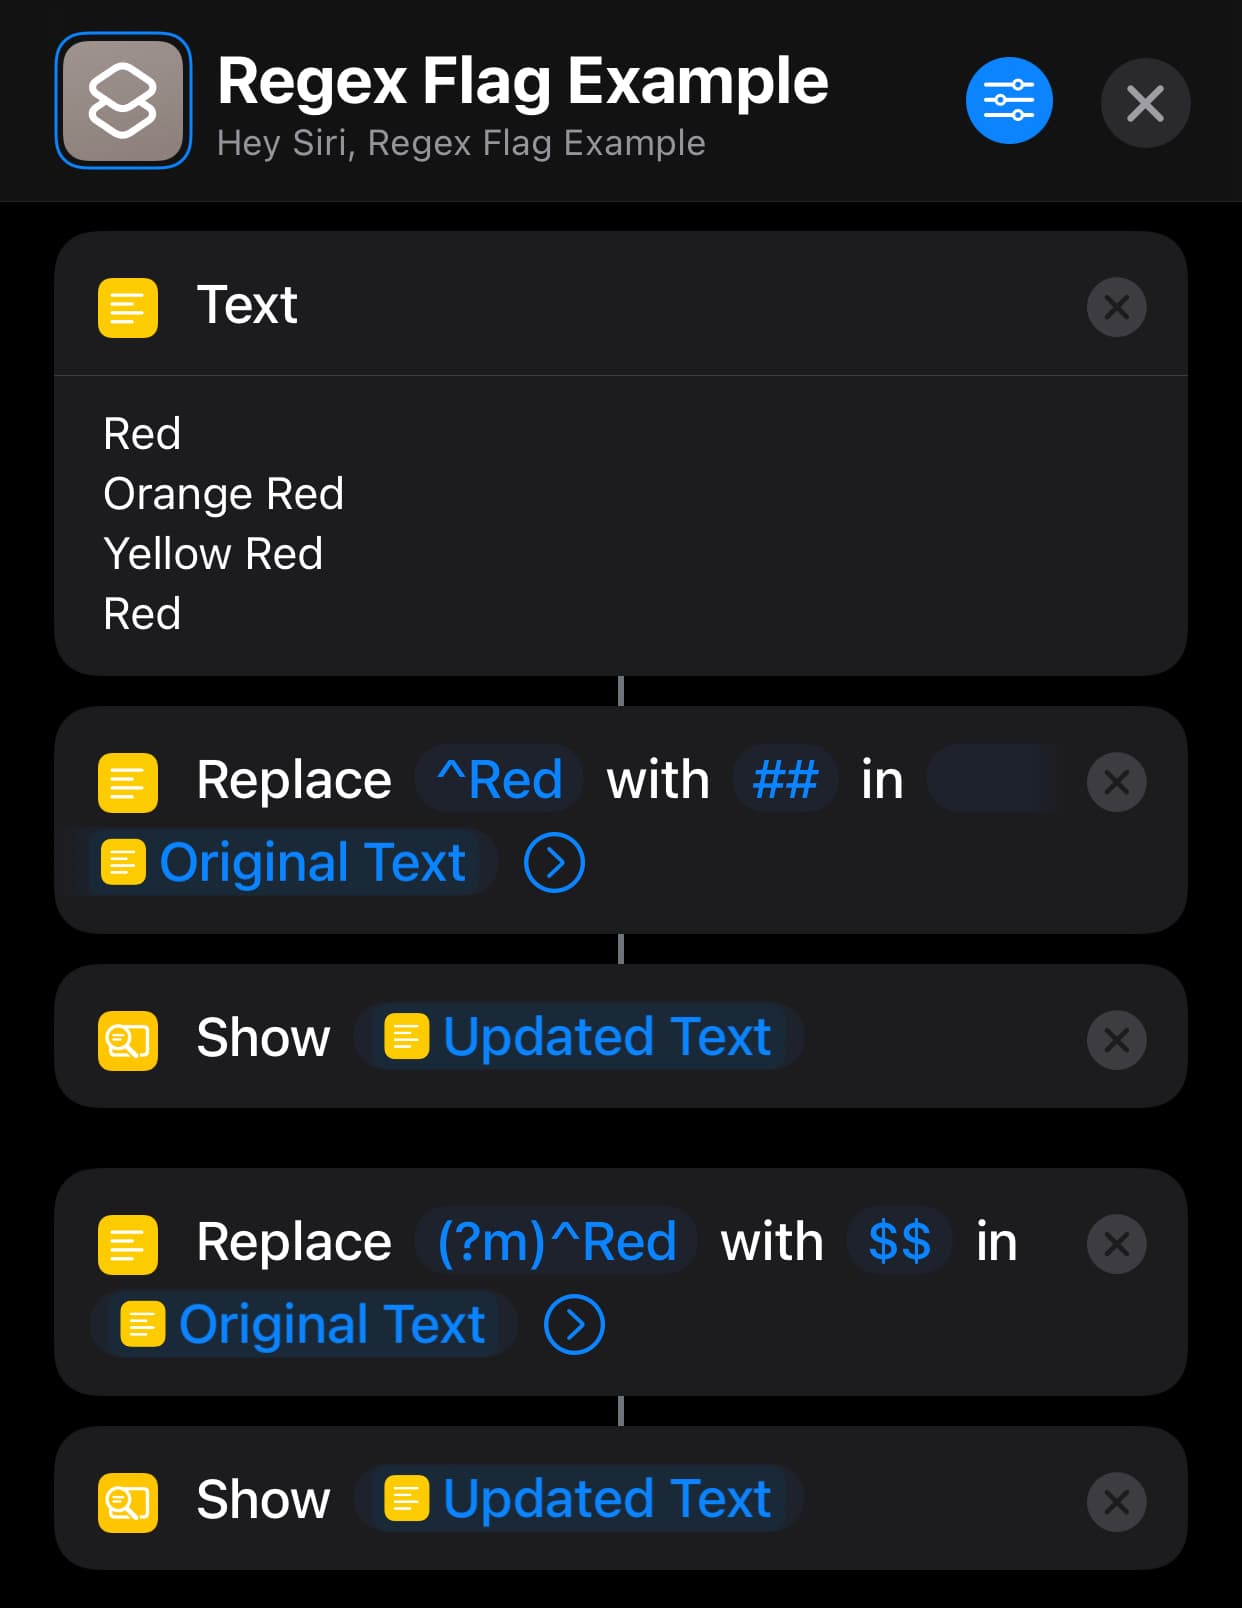Select the magnifier icon on the bottom Show action

click(127, 1500)
